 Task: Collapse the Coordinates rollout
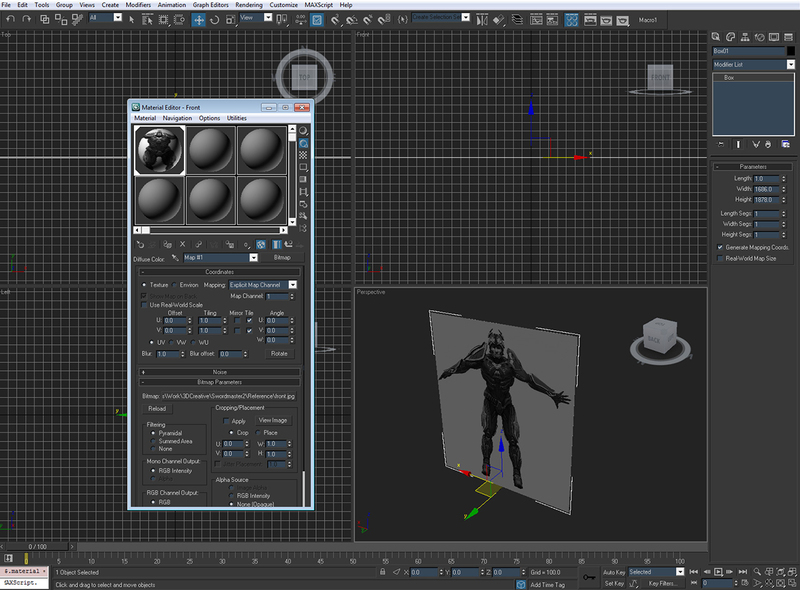click(x=219, y=272)
